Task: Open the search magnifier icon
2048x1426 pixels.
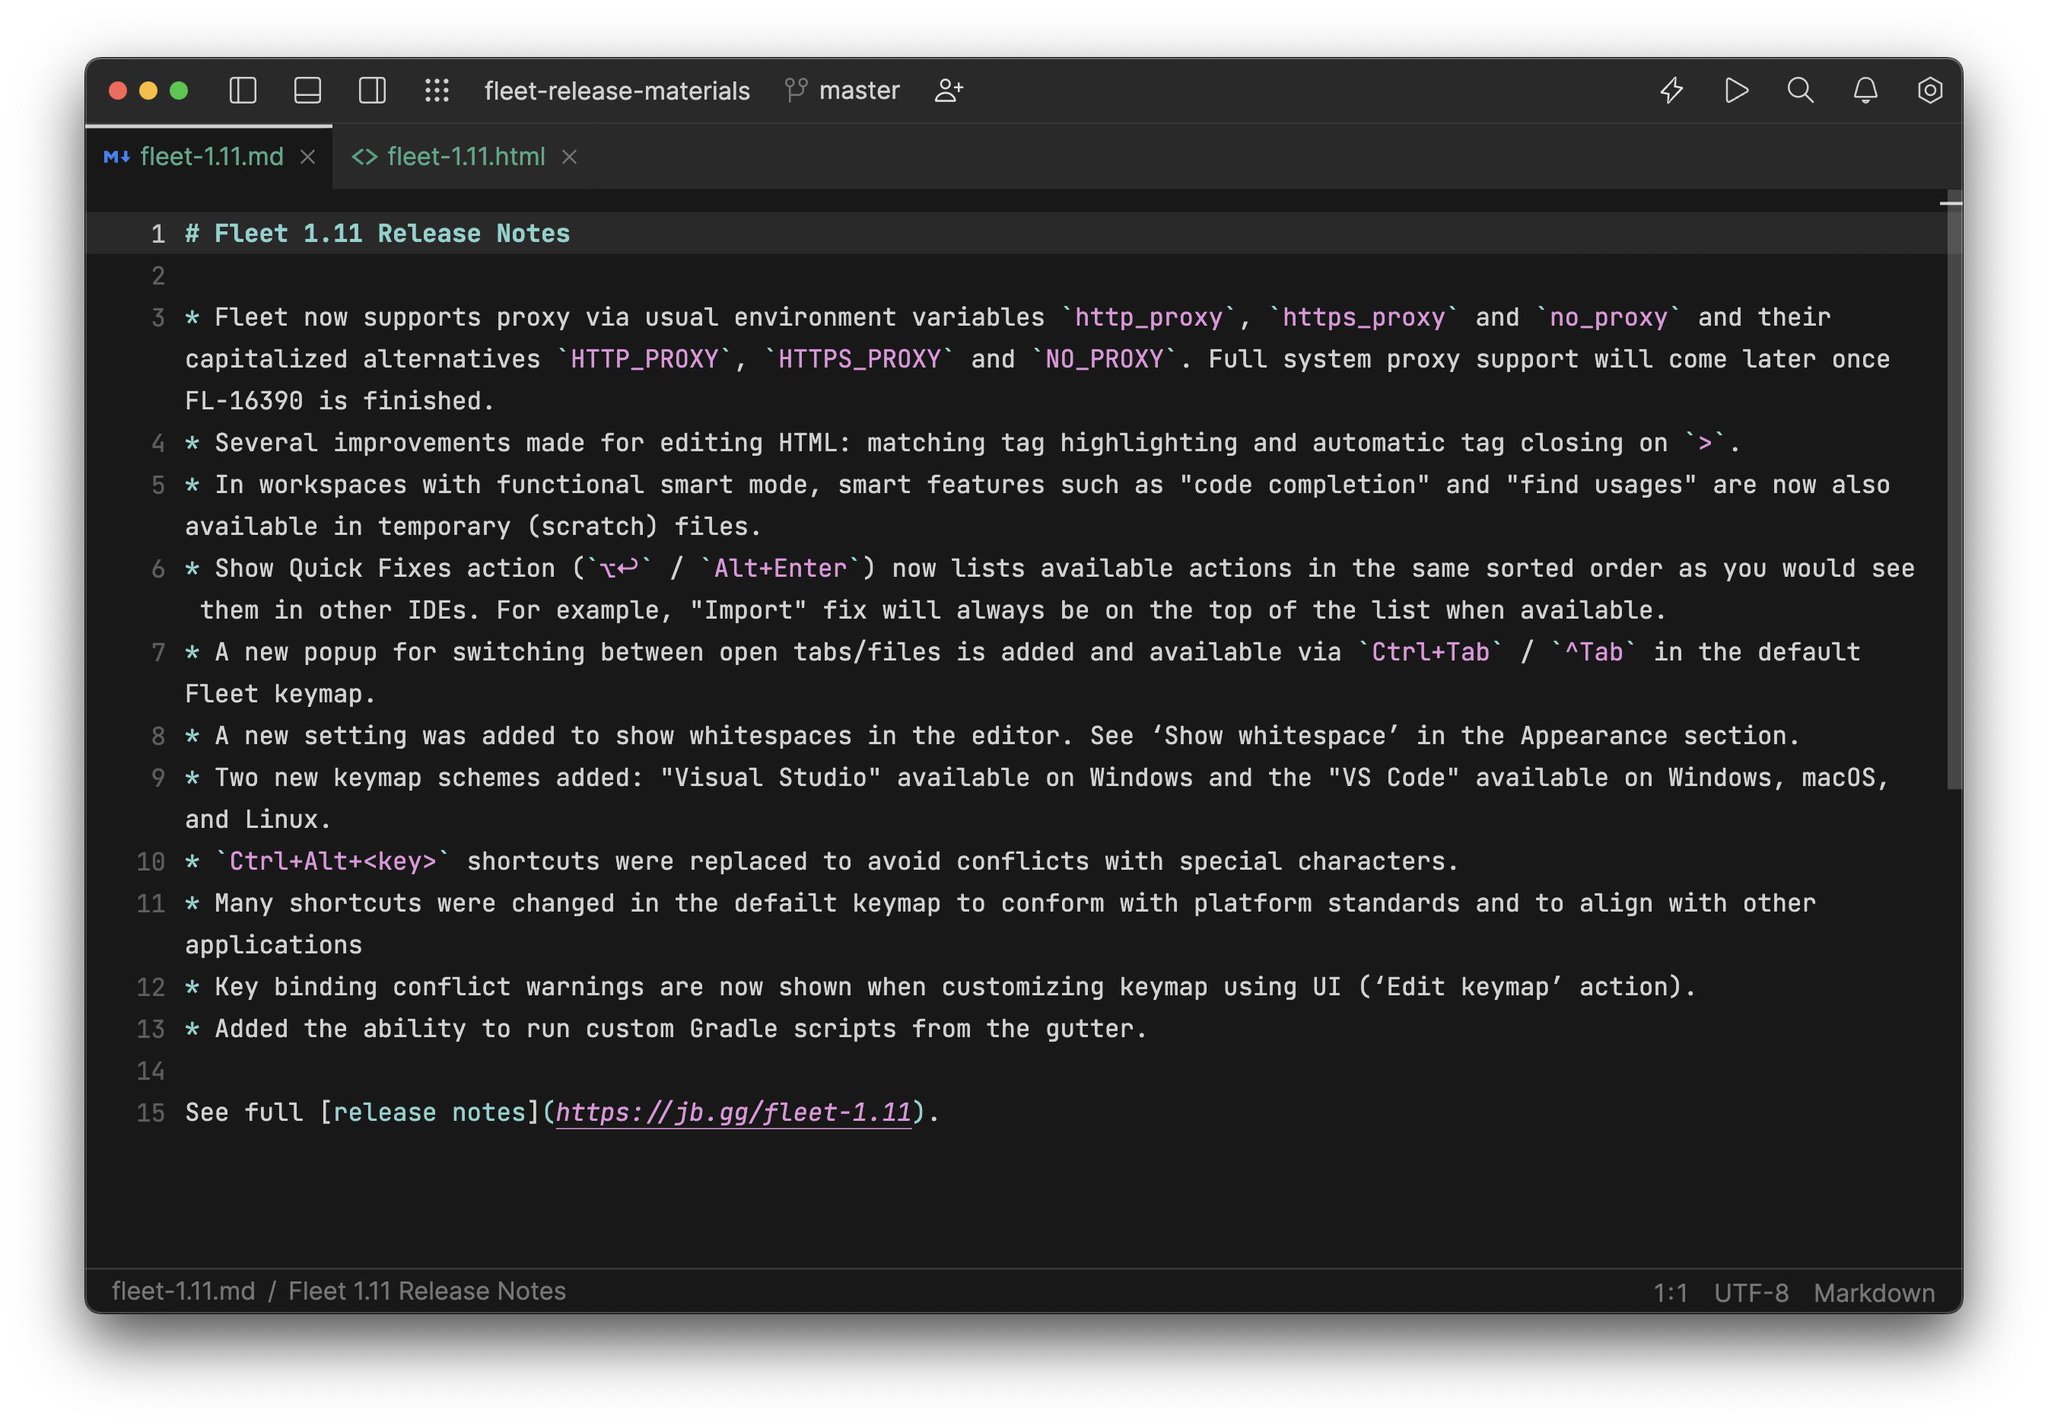Action: (1800, 90)
